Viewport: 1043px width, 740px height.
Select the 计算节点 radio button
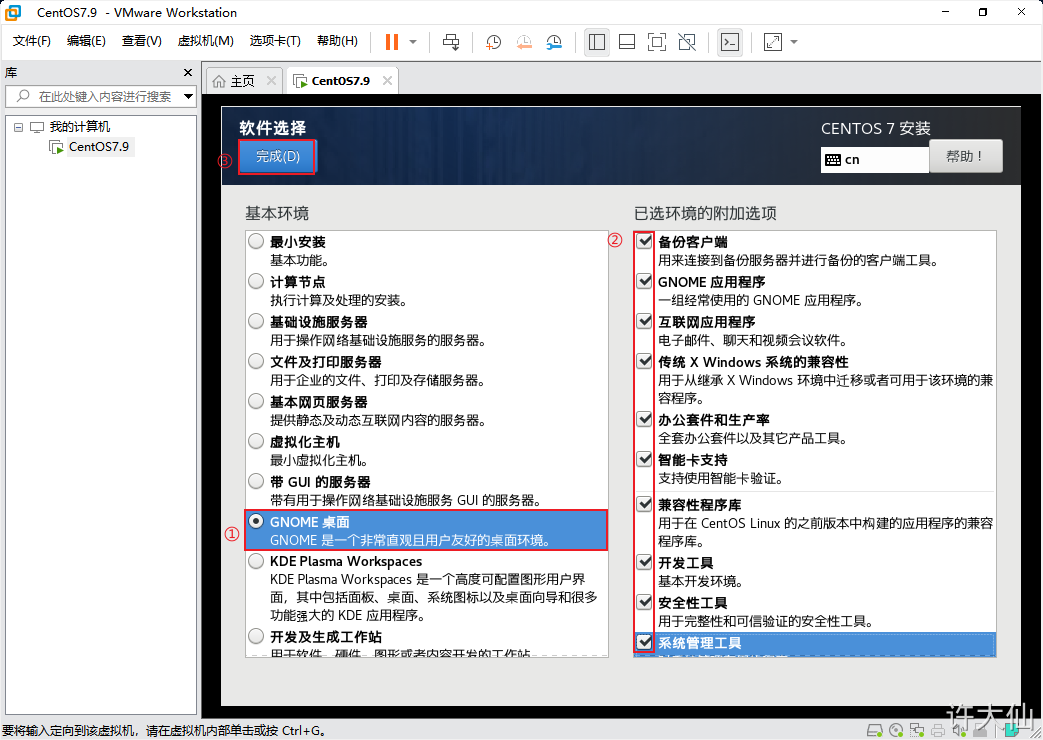pos(256,281)
